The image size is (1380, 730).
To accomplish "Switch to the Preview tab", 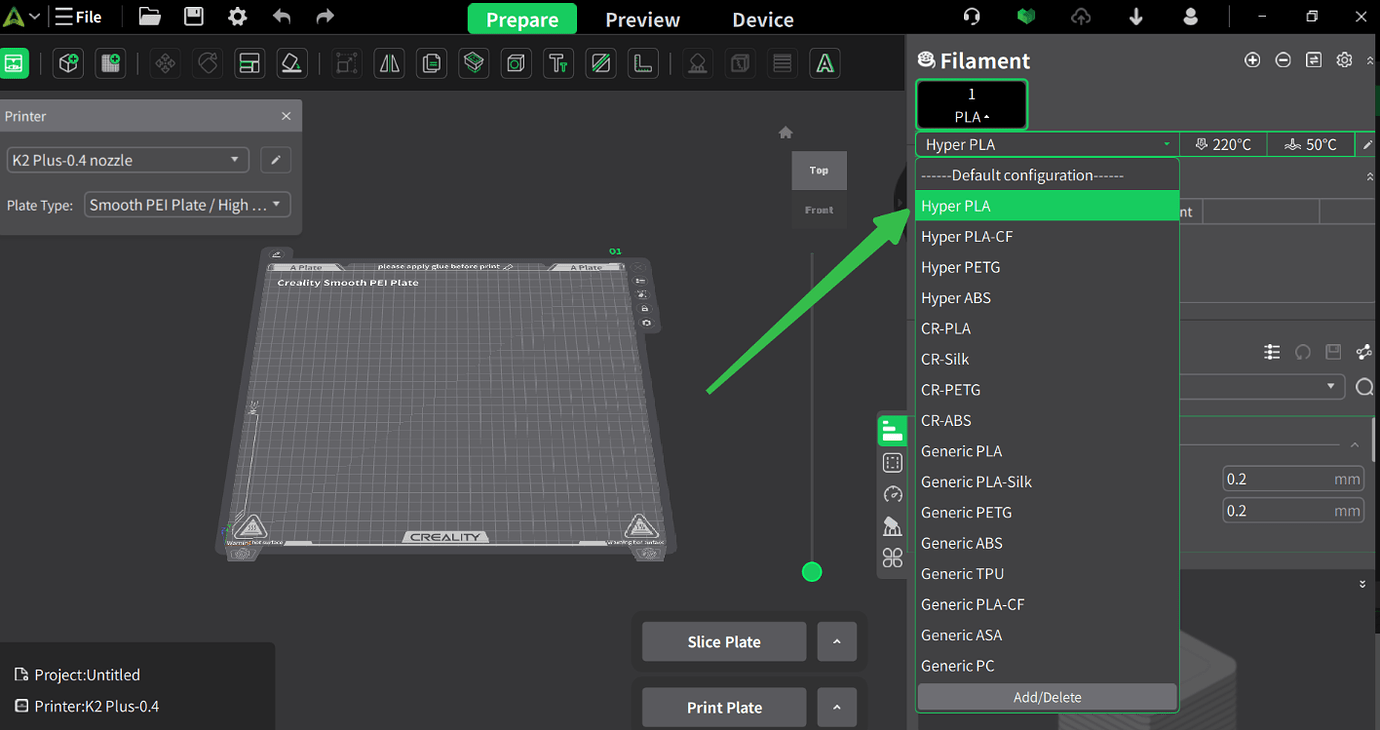I will coord(641,19).
